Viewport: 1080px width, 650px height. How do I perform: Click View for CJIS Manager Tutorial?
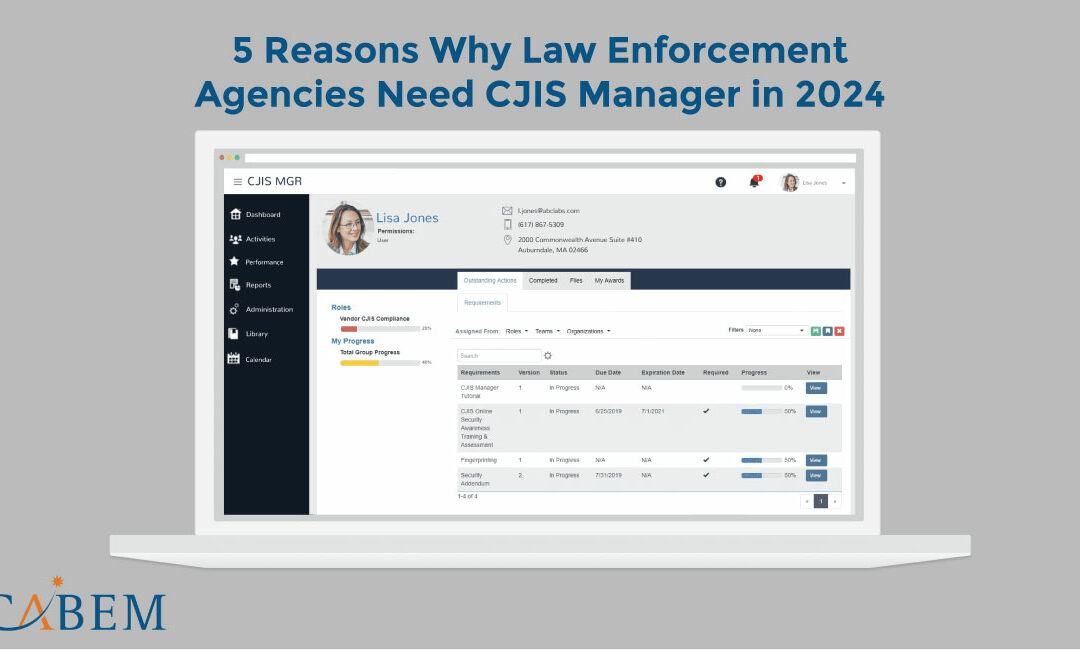tap(816, 388)
